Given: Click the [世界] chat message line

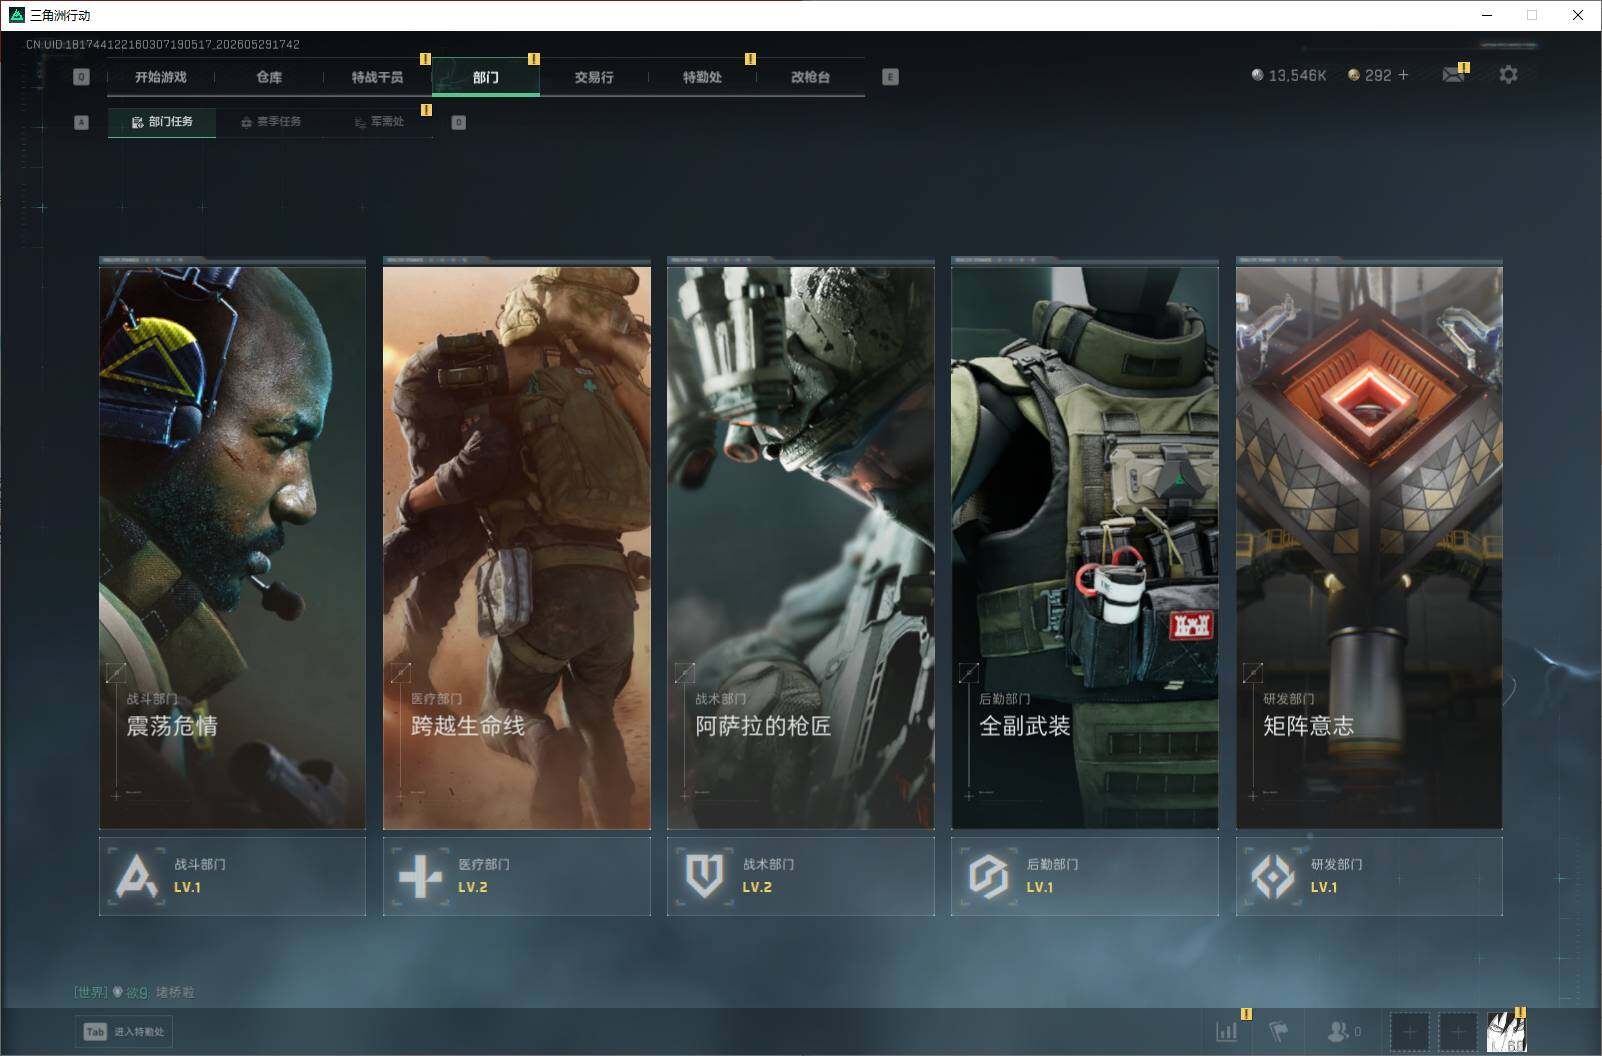Looking at the screenshot, I should point(134,992).
